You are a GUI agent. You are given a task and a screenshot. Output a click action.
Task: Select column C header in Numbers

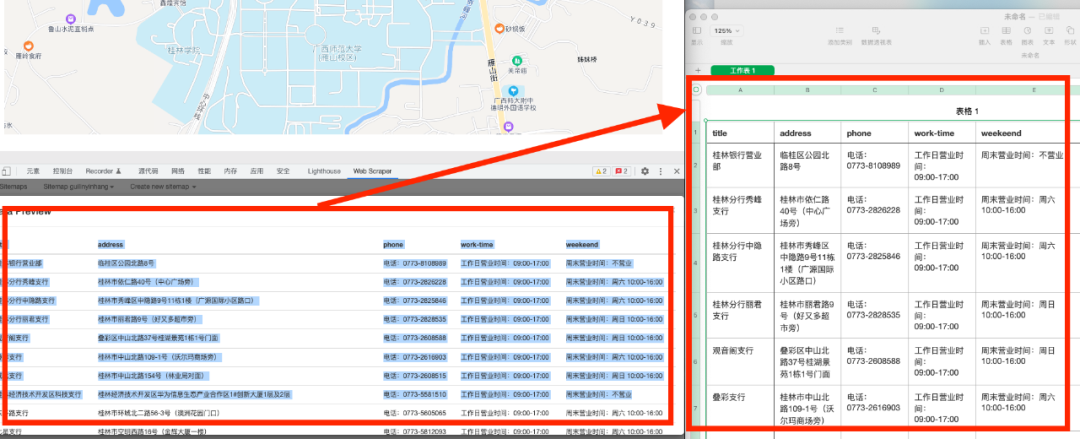[x=875, y=90]
